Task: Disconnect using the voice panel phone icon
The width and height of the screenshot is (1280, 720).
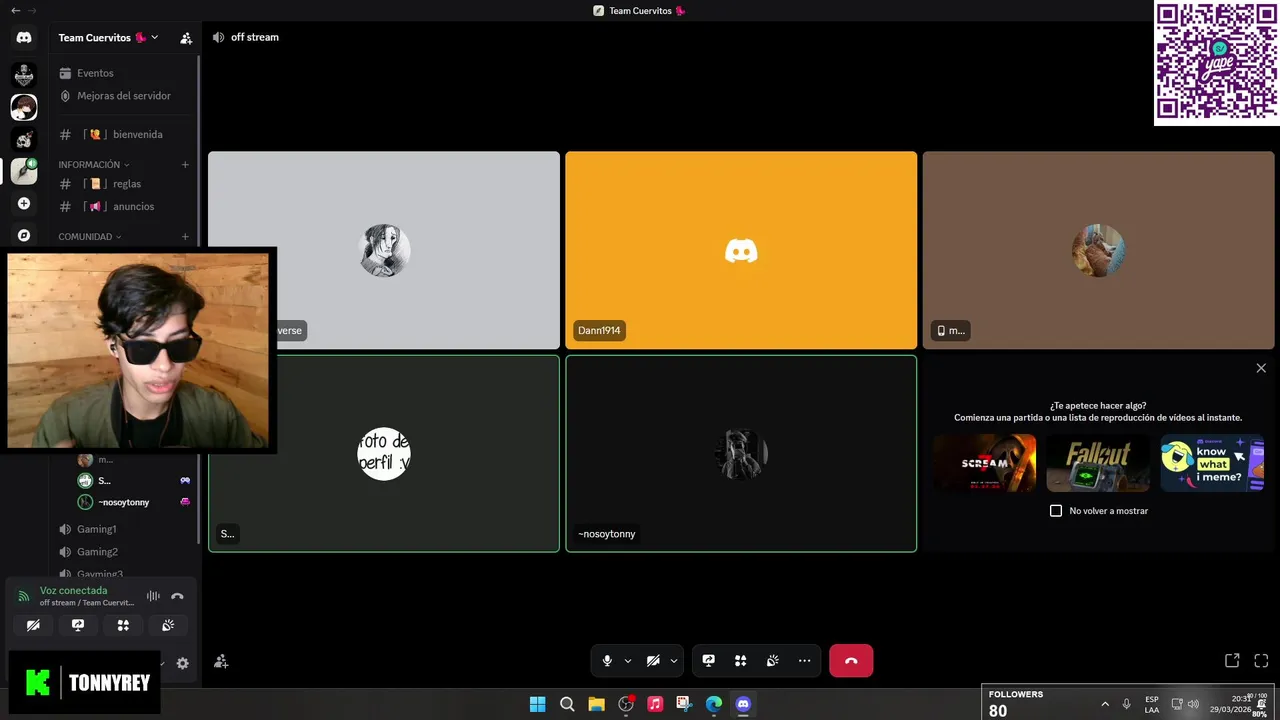Action: (x=177, y=596)
